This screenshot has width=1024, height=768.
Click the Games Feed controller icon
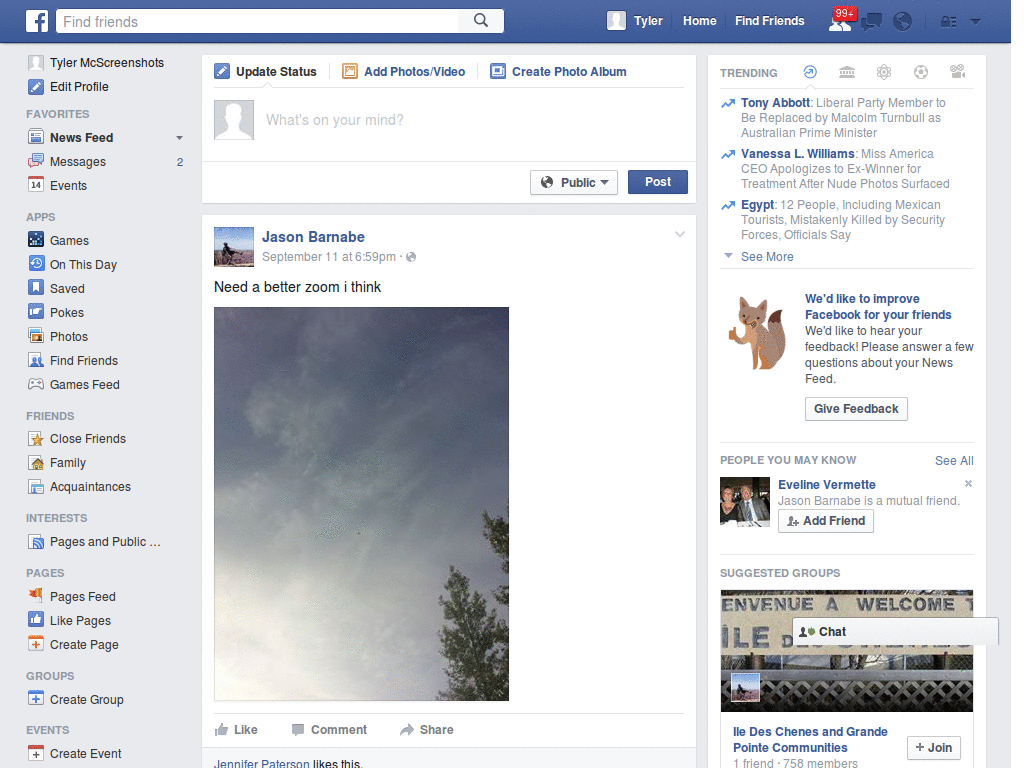click(36, 384)
